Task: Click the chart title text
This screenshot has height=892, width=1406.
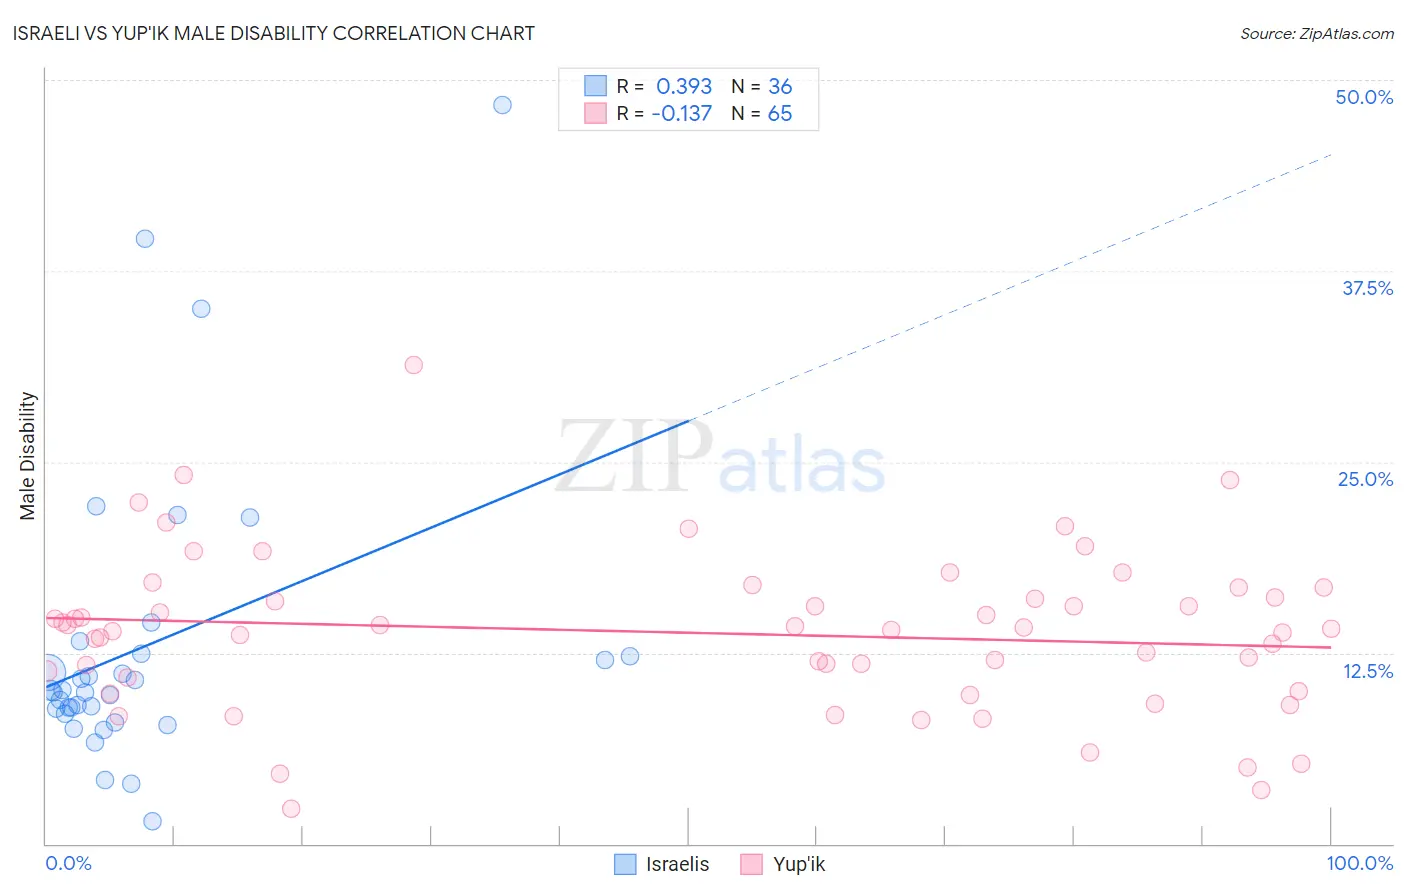Action: 273,33
